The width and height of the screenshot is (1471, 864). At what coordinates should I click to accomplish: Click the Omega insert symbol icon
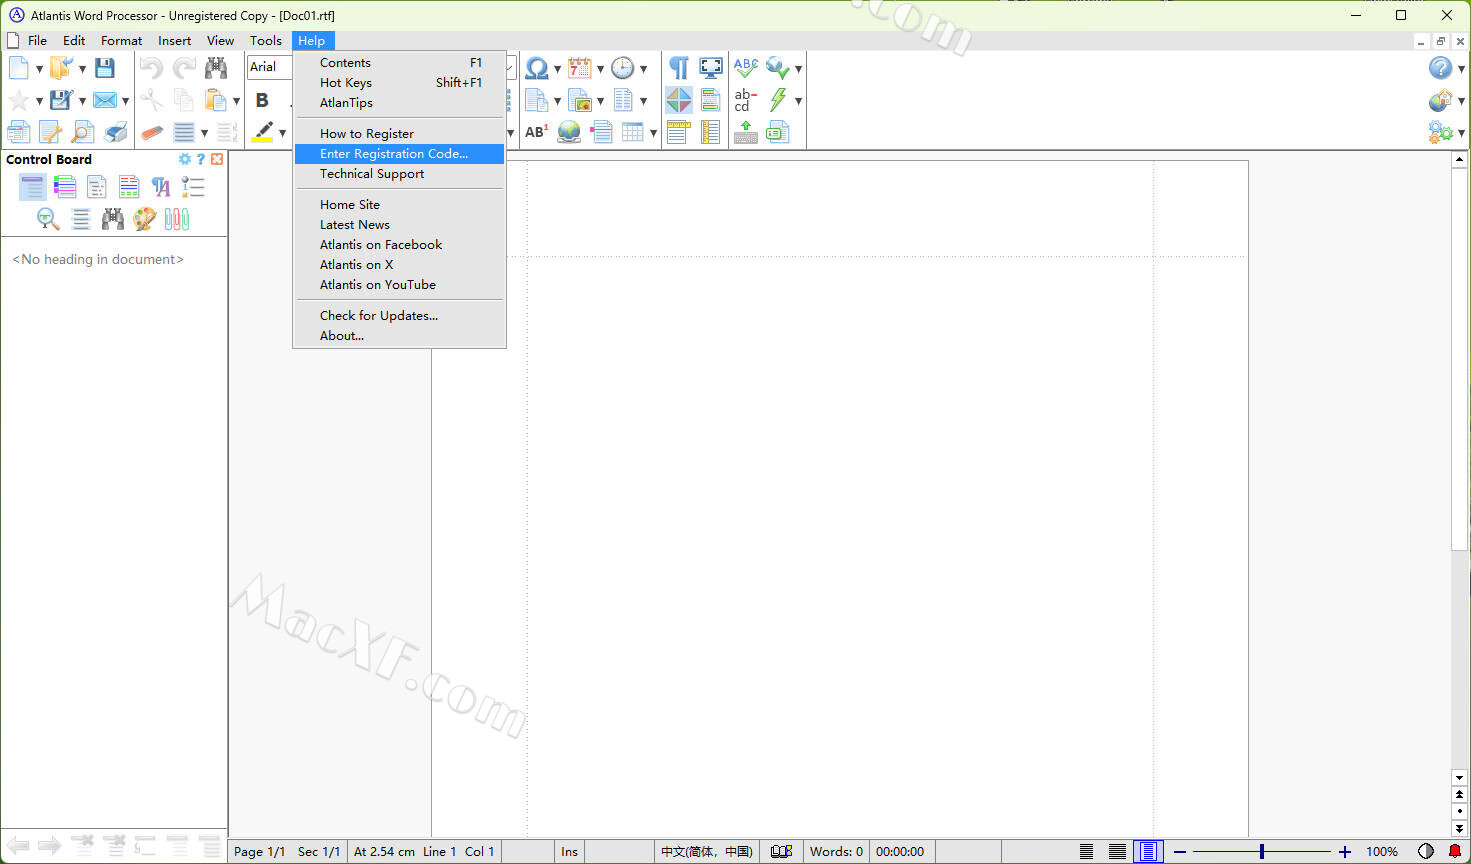coord(537,68)
